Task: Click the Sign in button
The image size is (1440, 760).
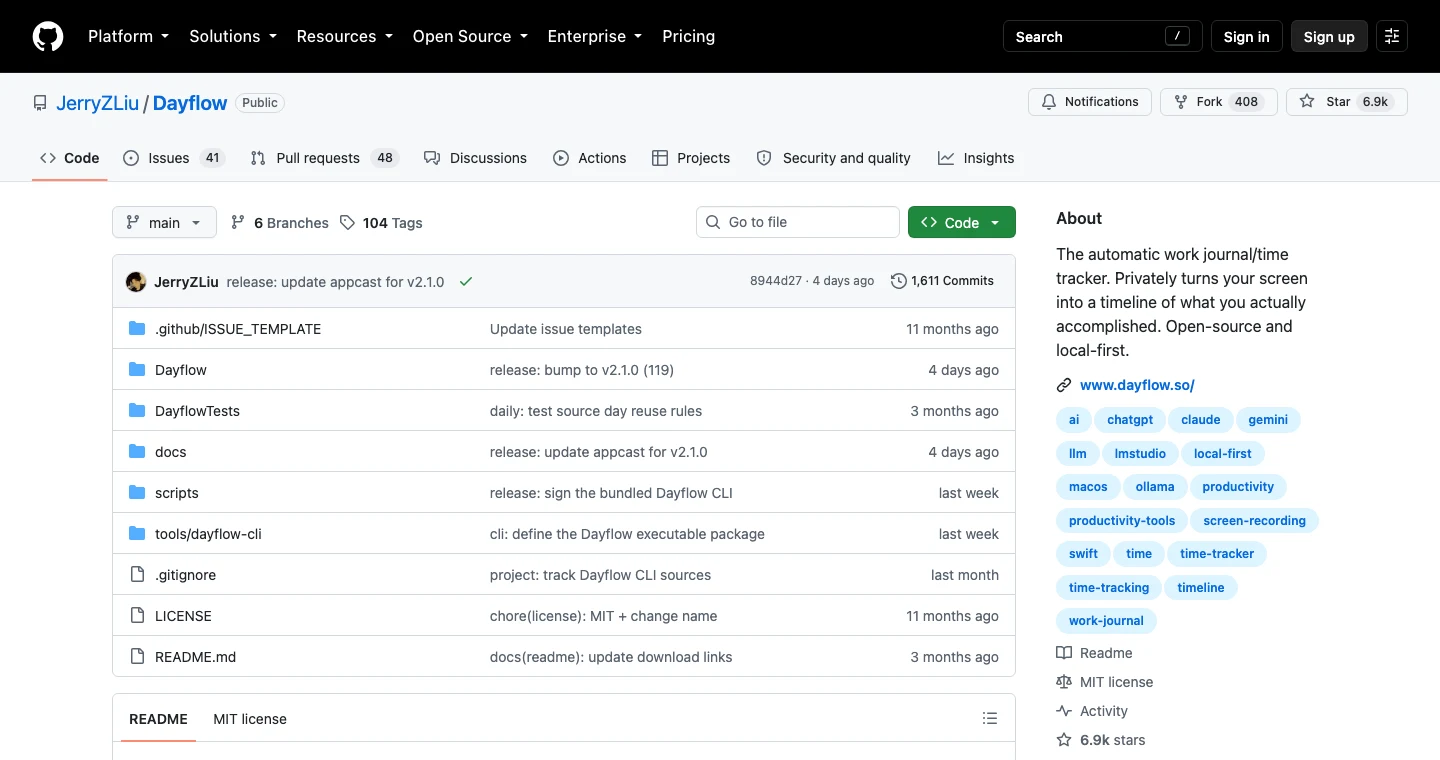Action: pos(1246,36)
